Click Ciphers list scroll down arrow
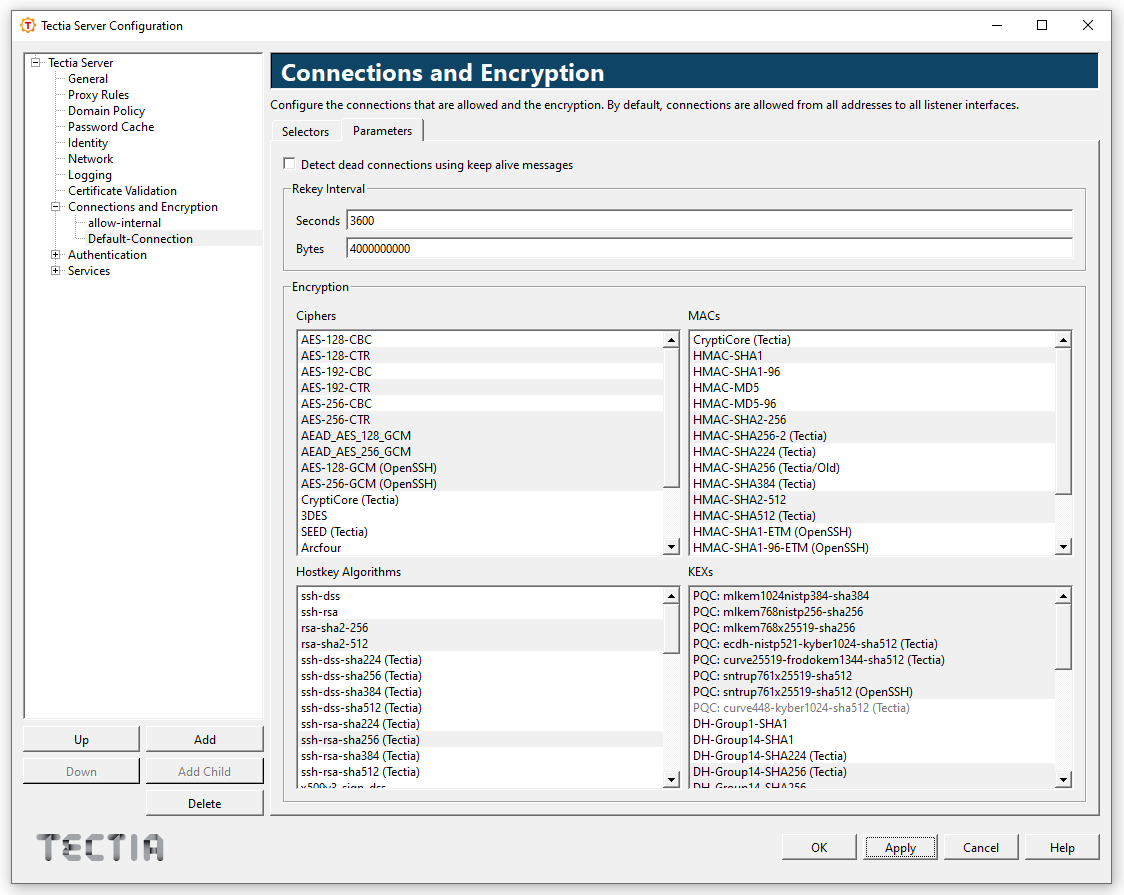Viewport: 1124px width, 895px height. point(672,547)
